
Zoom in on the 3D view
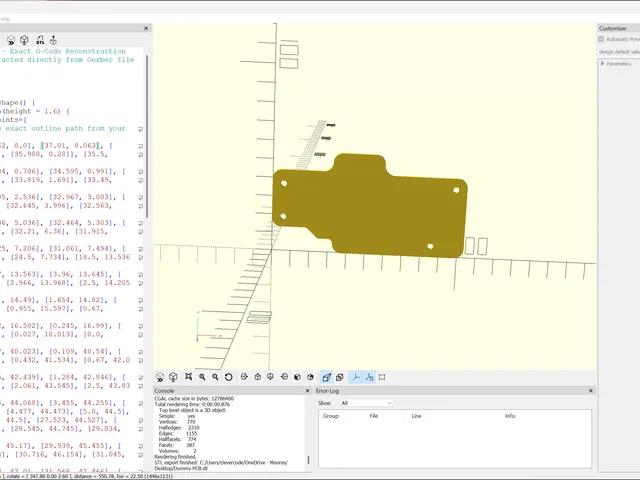pos(202,377)
